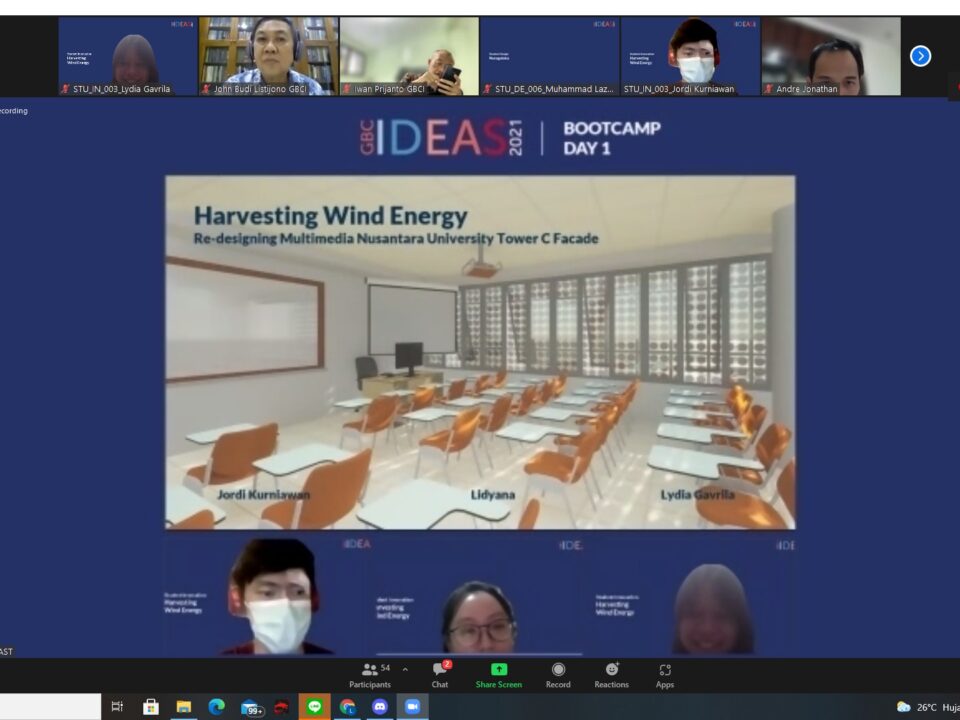Open the Zoom Apps panel
This screenshot has width=960, height=720.
click(x=665, y=675)
